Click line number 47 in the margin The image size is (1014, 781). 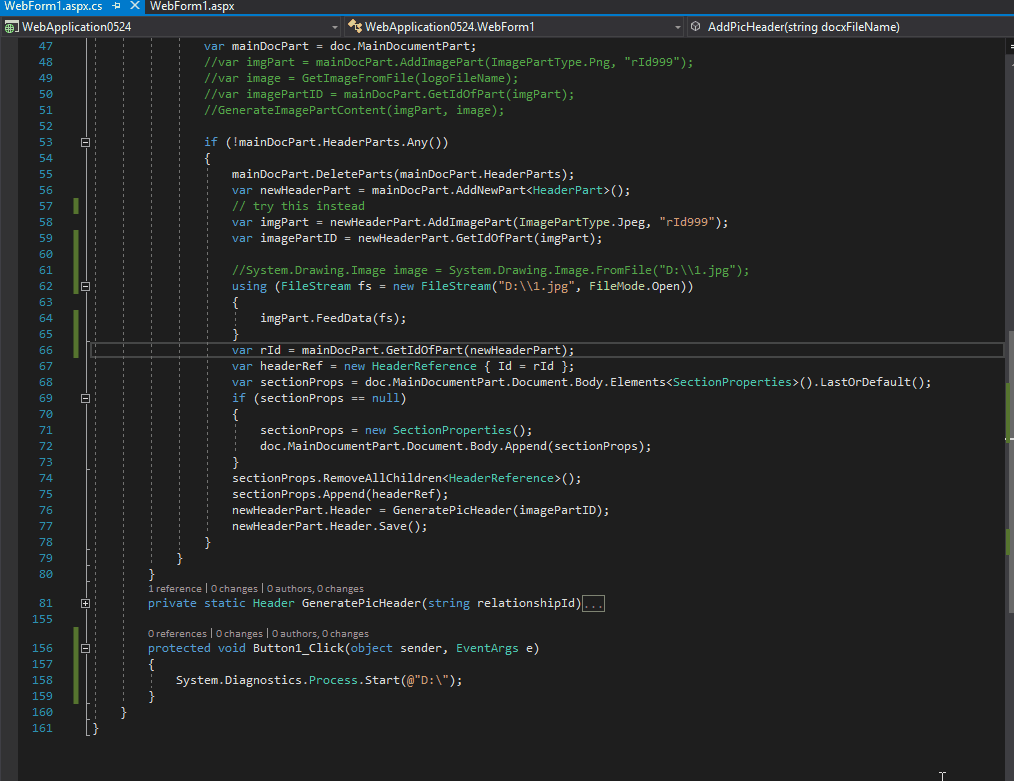[x=46, y=47]
